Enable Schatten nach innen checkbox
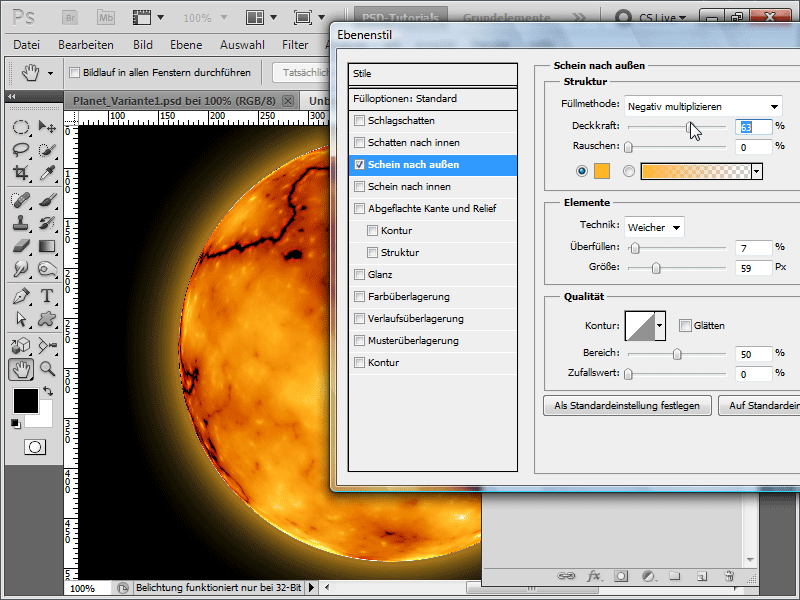Viewport: 800px width, 600px height. [360, 143]
